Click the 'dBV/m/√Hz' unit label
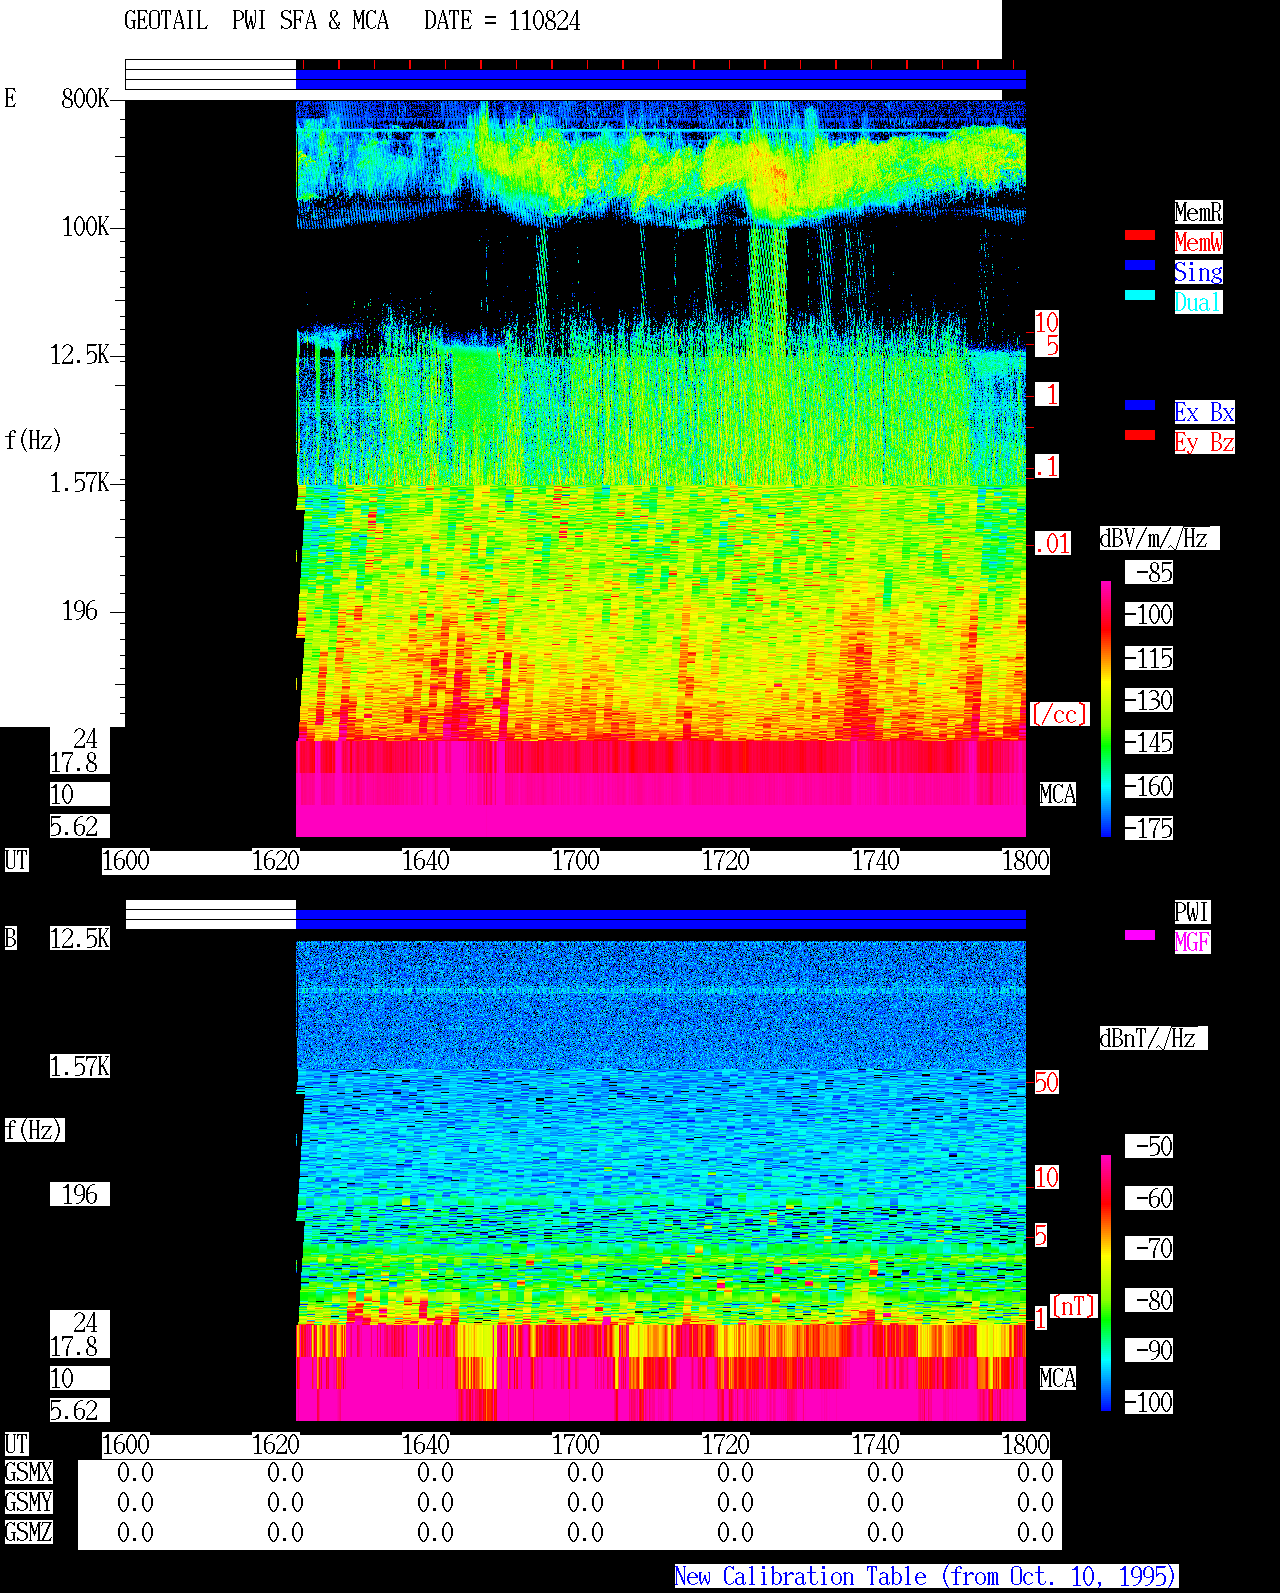 click(x=1159, y=538)
